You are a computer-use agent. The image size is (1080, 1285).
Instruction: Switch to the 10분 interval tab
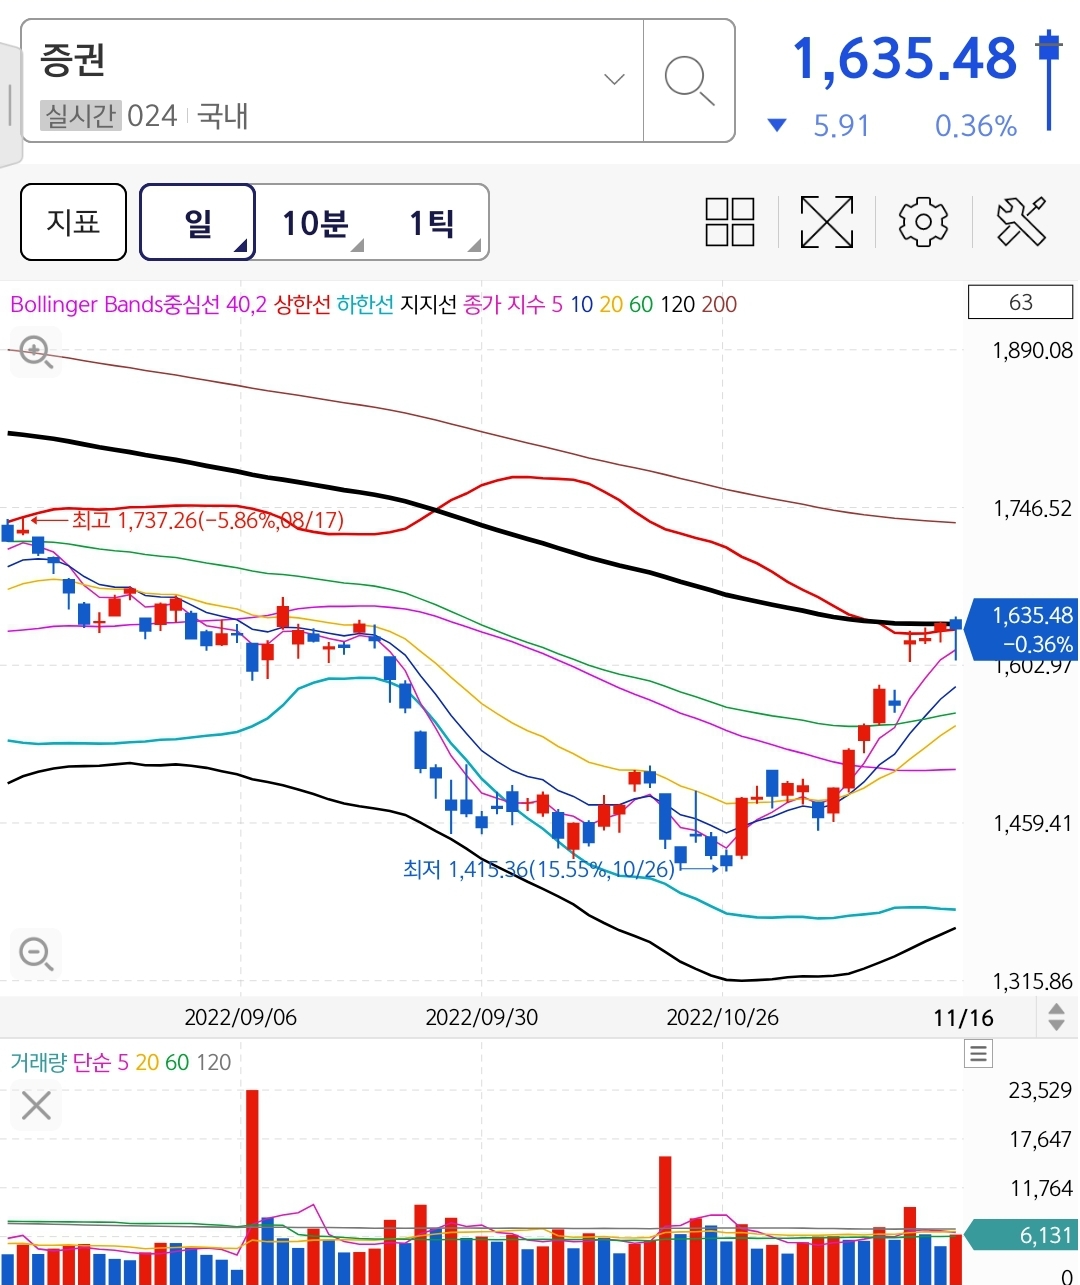tap(314, 222)
